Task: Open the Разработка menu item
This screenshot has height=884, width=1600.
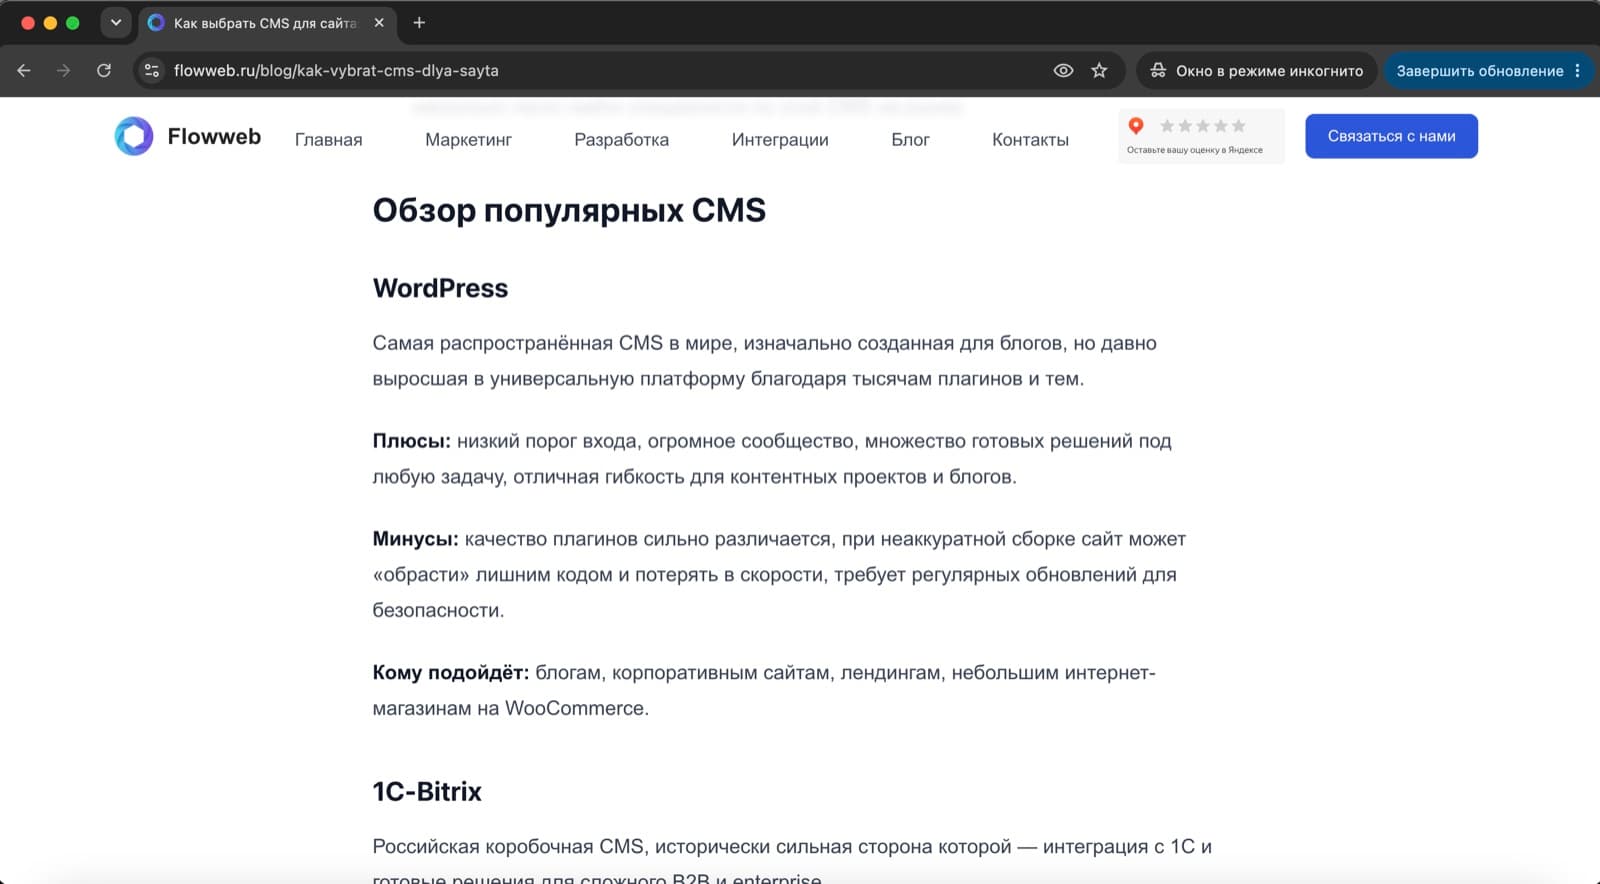Action: click(x=621, y=140)
